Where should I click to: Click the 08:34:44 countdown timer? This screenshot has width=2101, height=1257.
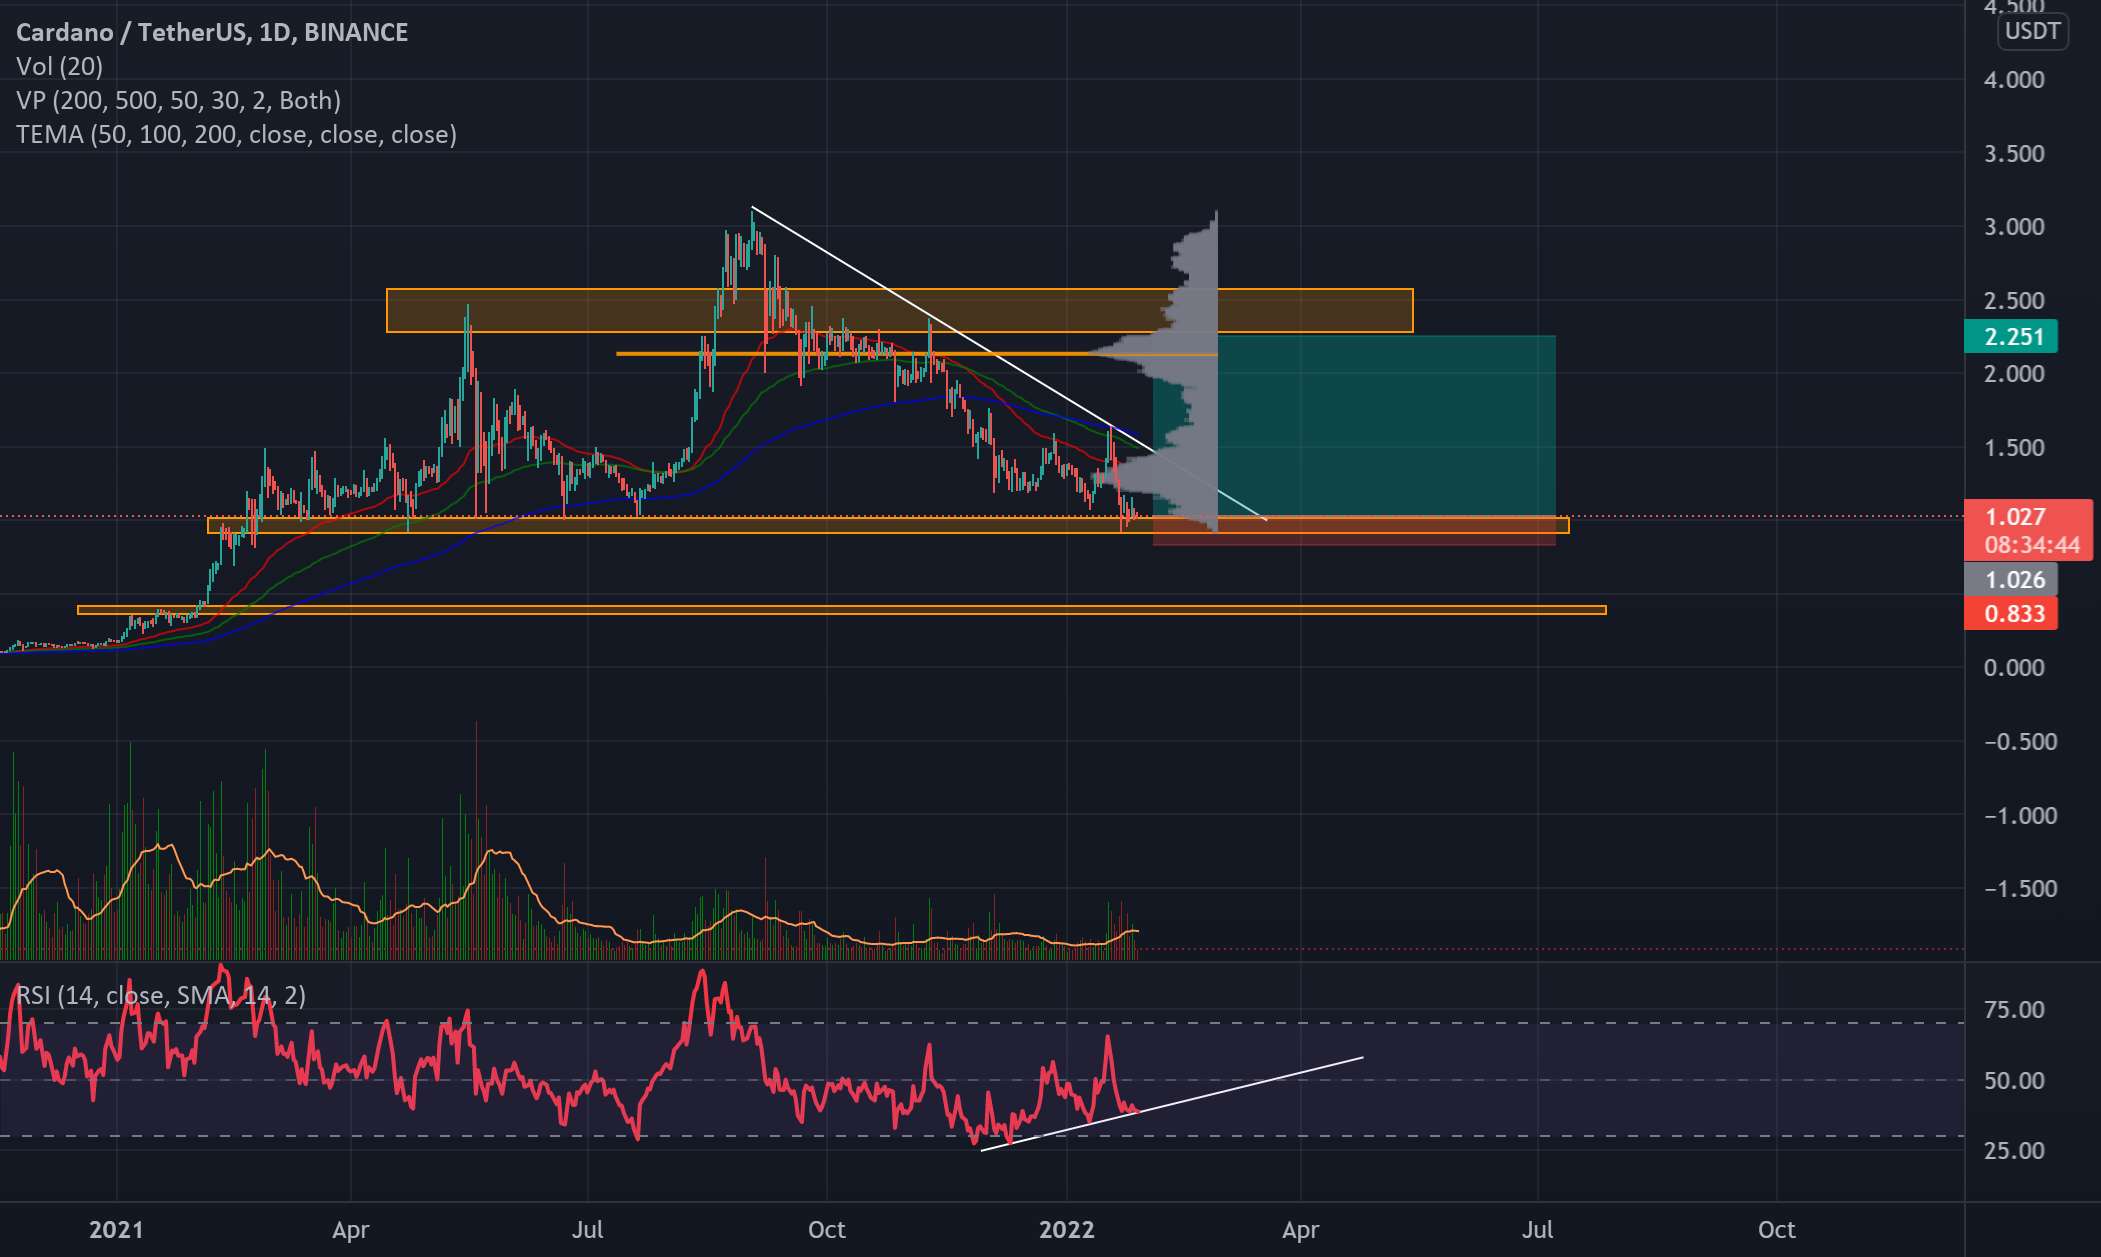pyautogui.click(x=2031, y=545)
